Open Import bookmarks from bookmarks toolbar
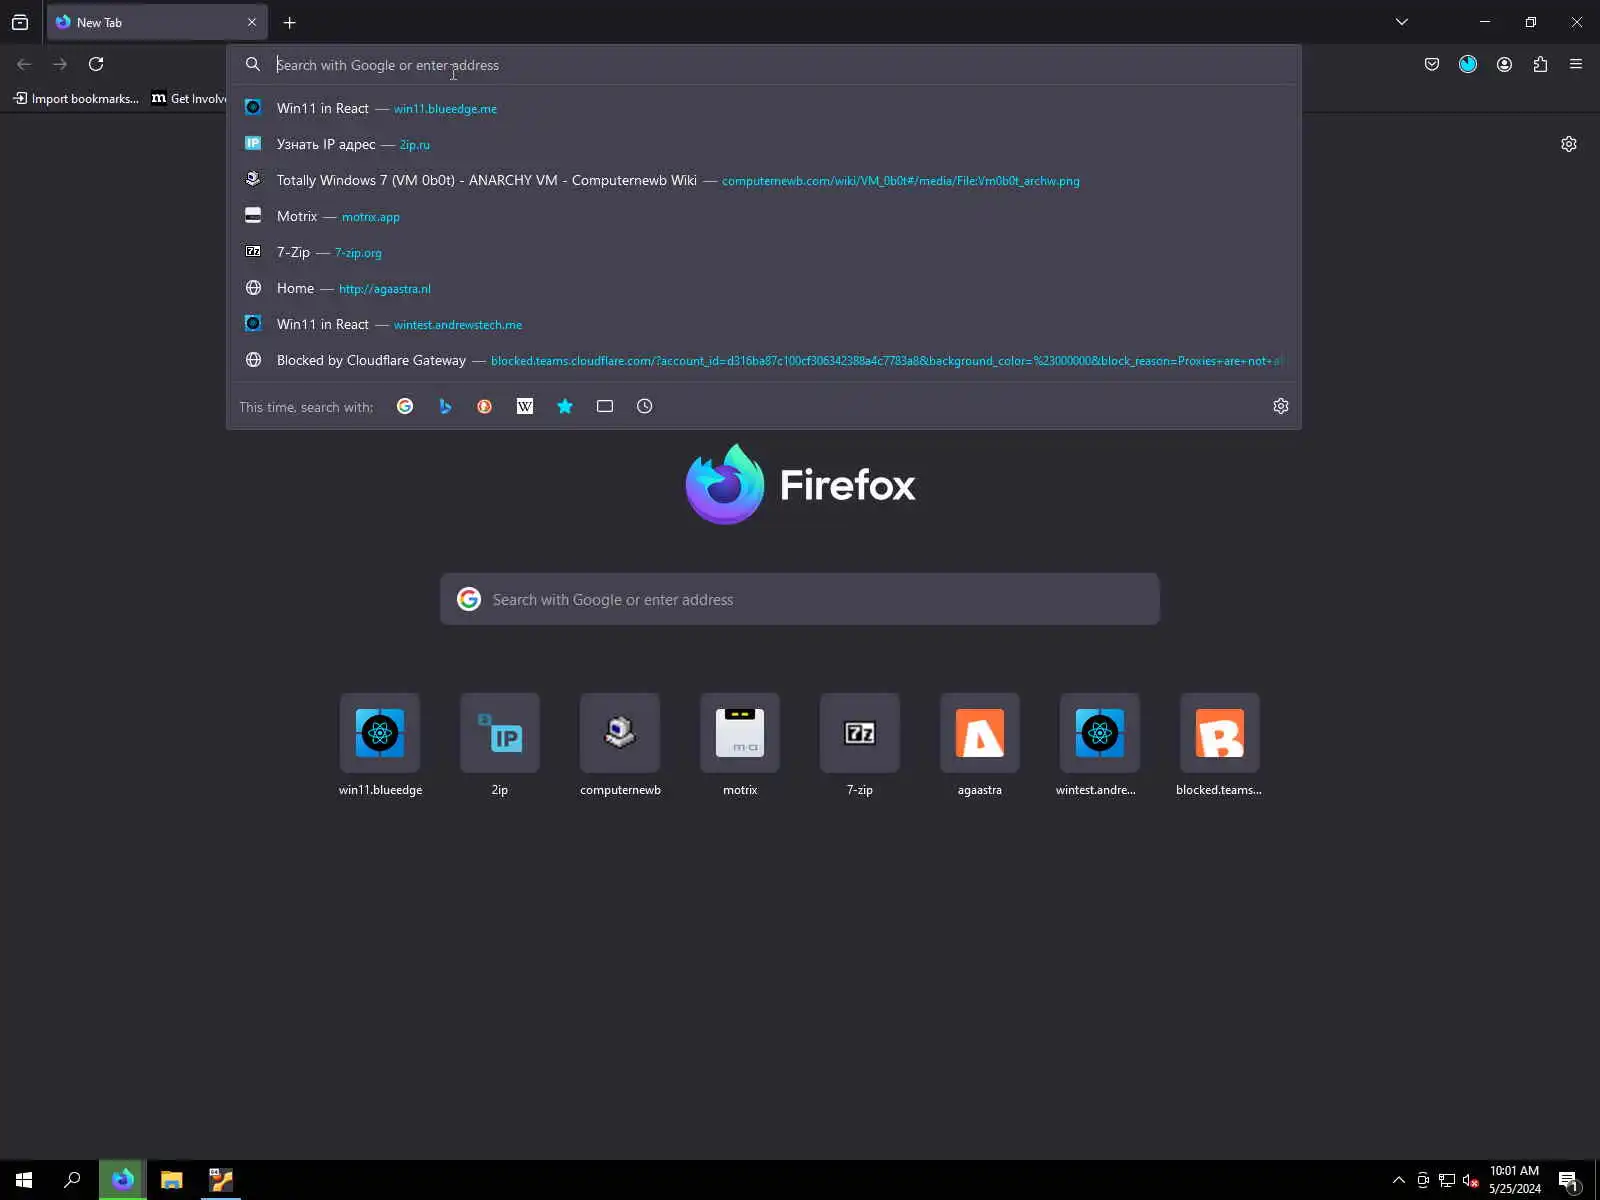The height and width of the screenshot is (1200, 1600). pos(76,98)
